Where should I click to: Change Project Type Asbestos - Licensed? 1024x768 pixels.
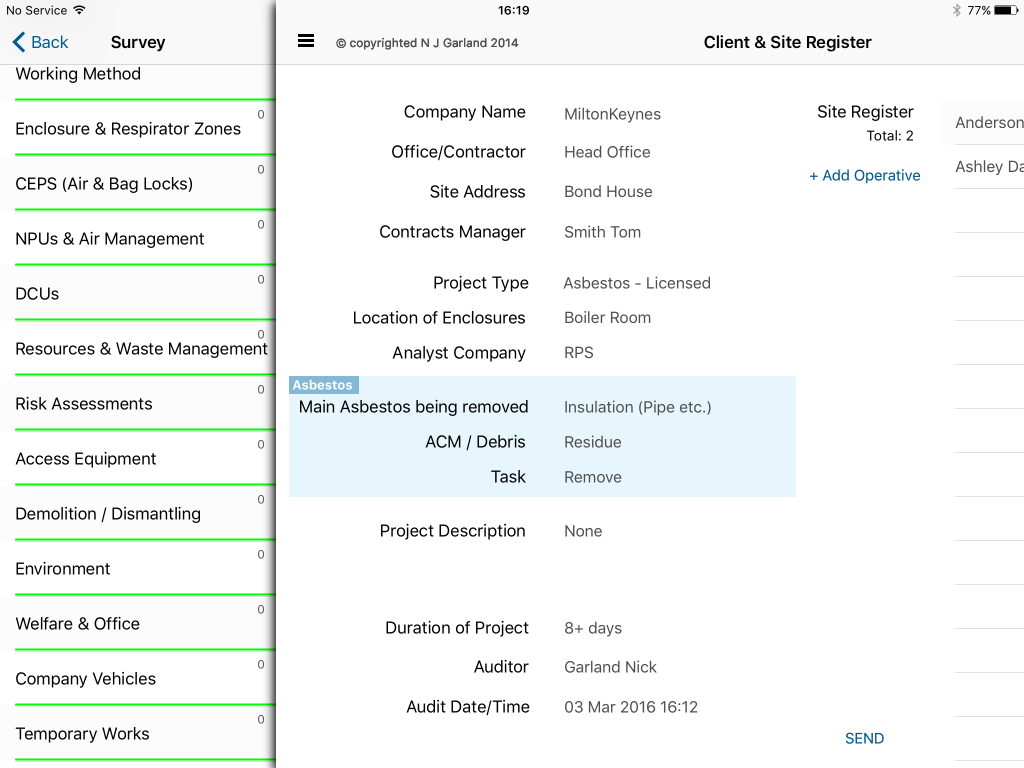point(637,283)
